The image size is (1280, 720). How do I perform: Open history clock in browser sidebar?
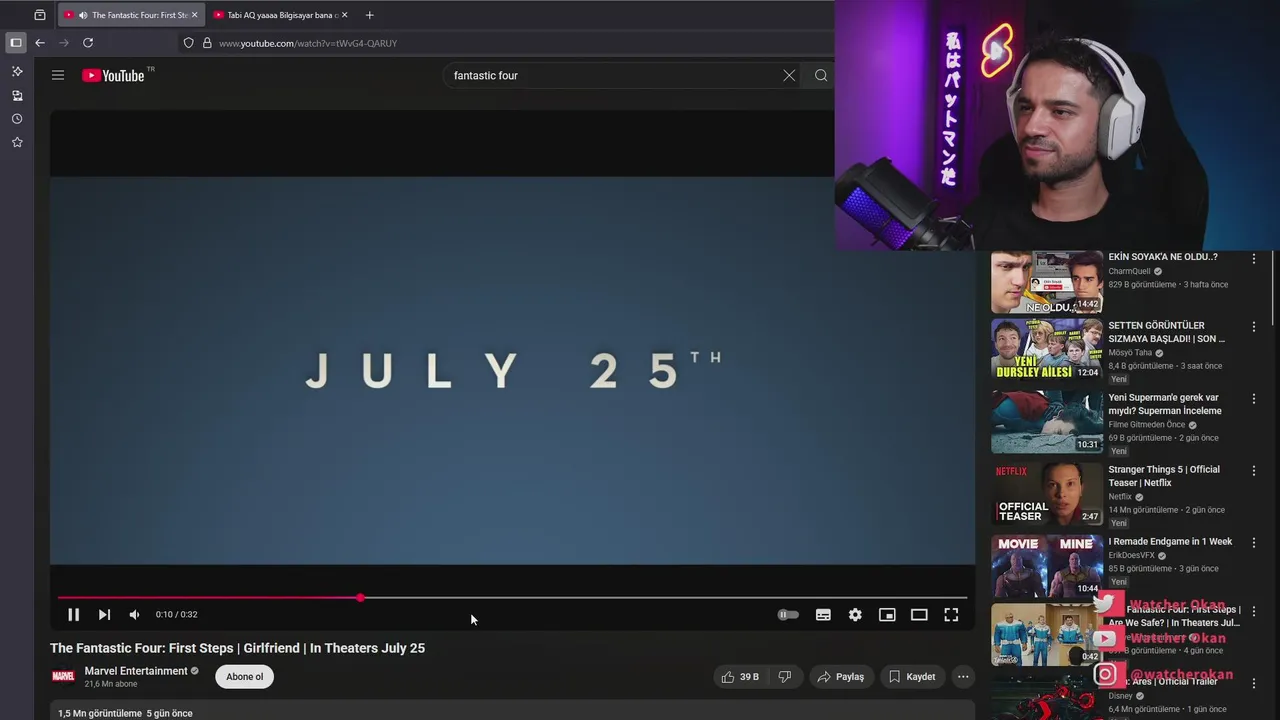coord(17,119)
